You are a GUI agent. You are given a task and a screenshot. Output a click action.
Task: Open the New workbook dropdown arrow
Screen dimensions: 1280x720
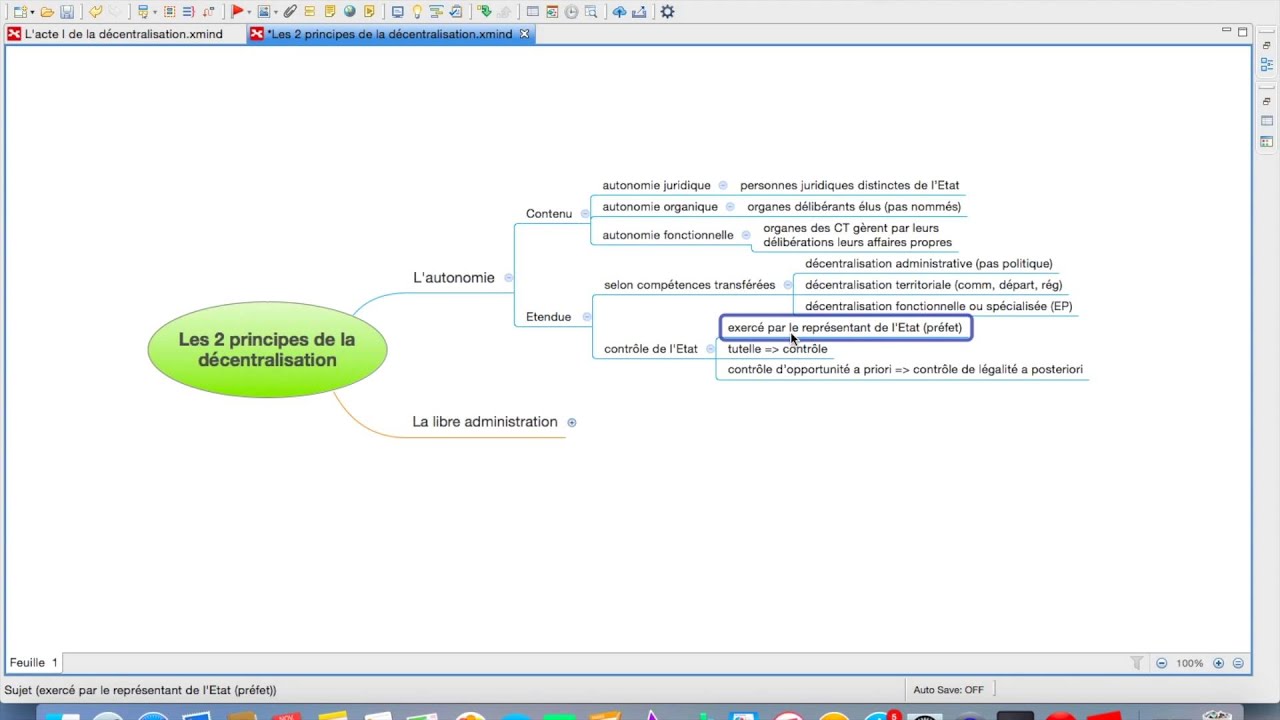pos(32,13)
